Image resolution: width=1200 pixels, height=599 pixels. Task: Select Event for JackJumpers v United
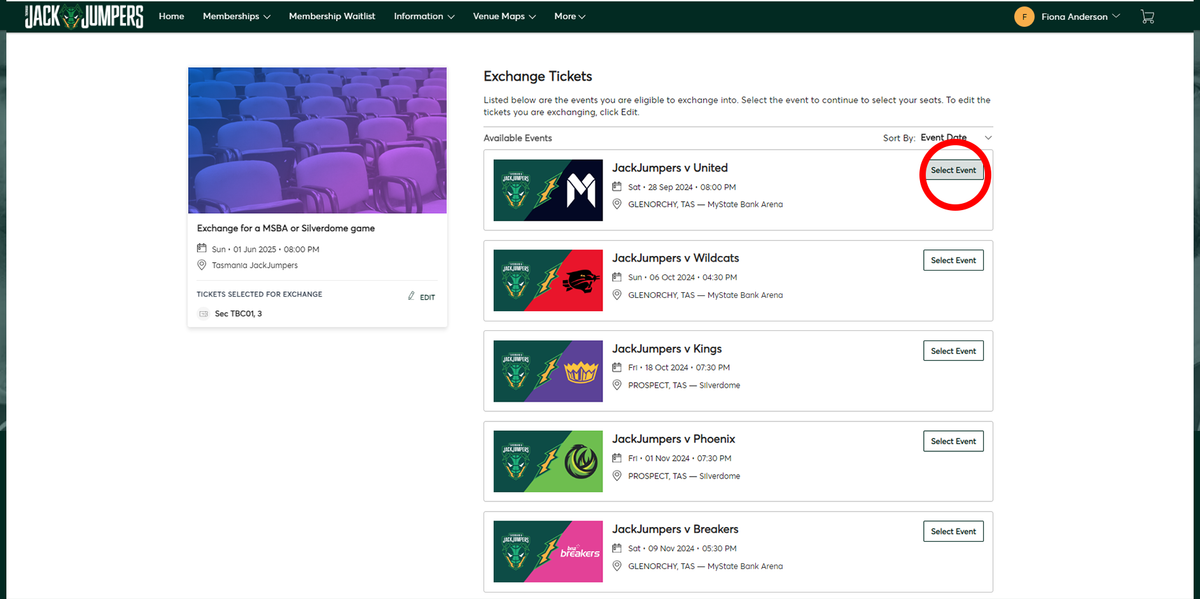(953, 170)
